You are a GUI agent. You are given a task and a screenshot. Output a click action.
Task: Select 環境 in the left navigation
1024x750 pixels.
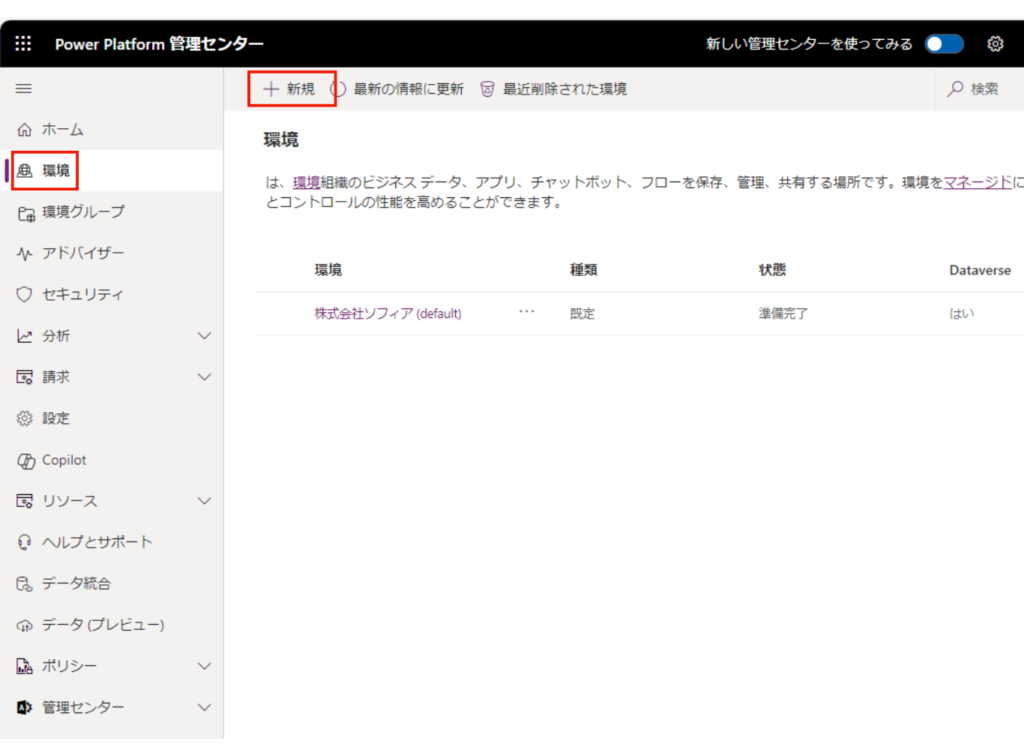[56, 171]
